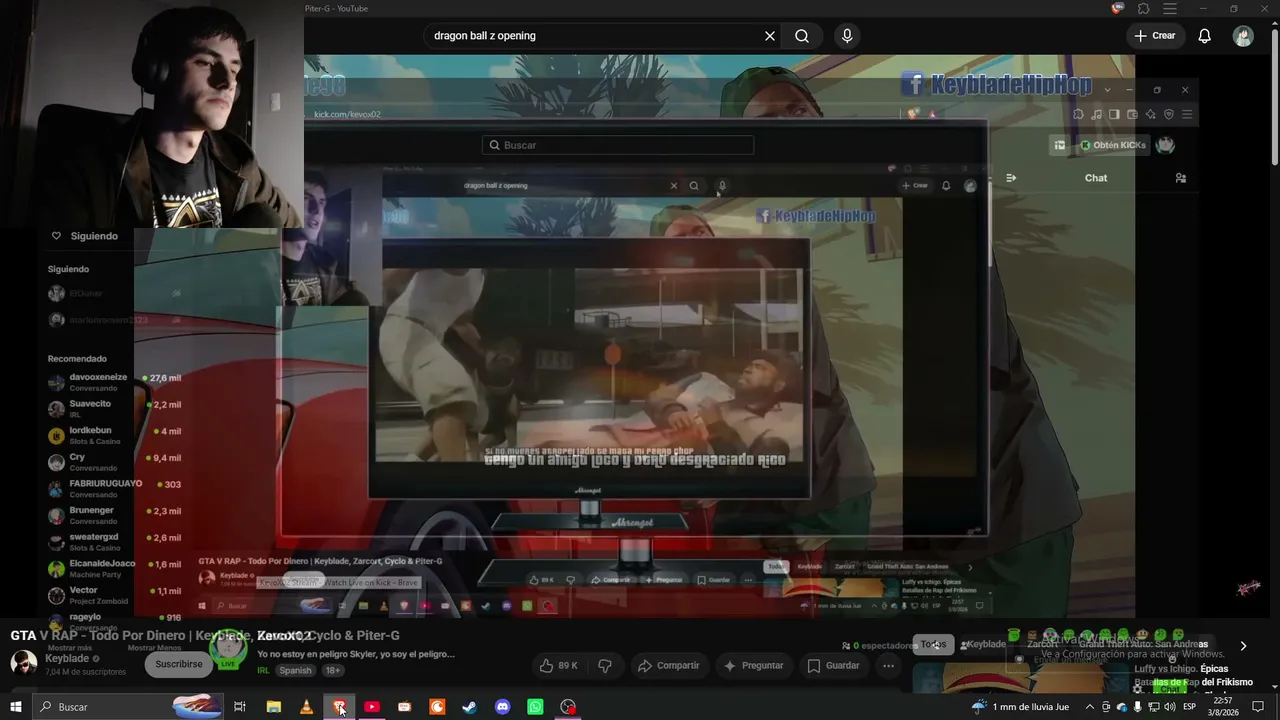Open the Kick shop icon beside Obtén KICKs
Screen dimensions: 1280x720
pyautogui.click(x=1060, y=145)
